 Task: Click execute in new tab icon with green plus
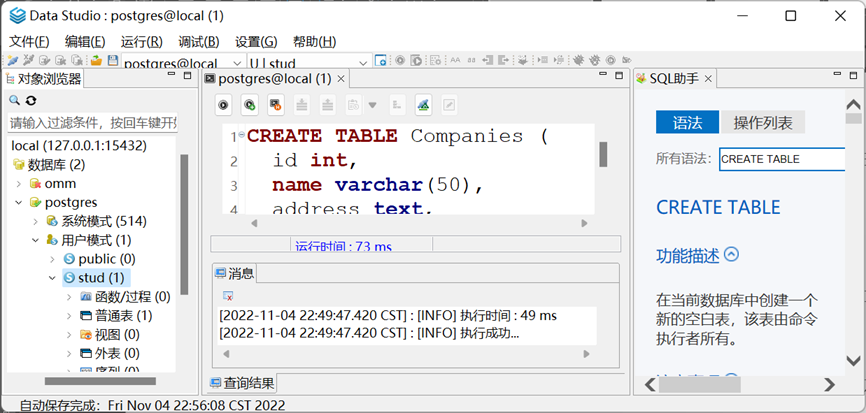click(250, 104)
